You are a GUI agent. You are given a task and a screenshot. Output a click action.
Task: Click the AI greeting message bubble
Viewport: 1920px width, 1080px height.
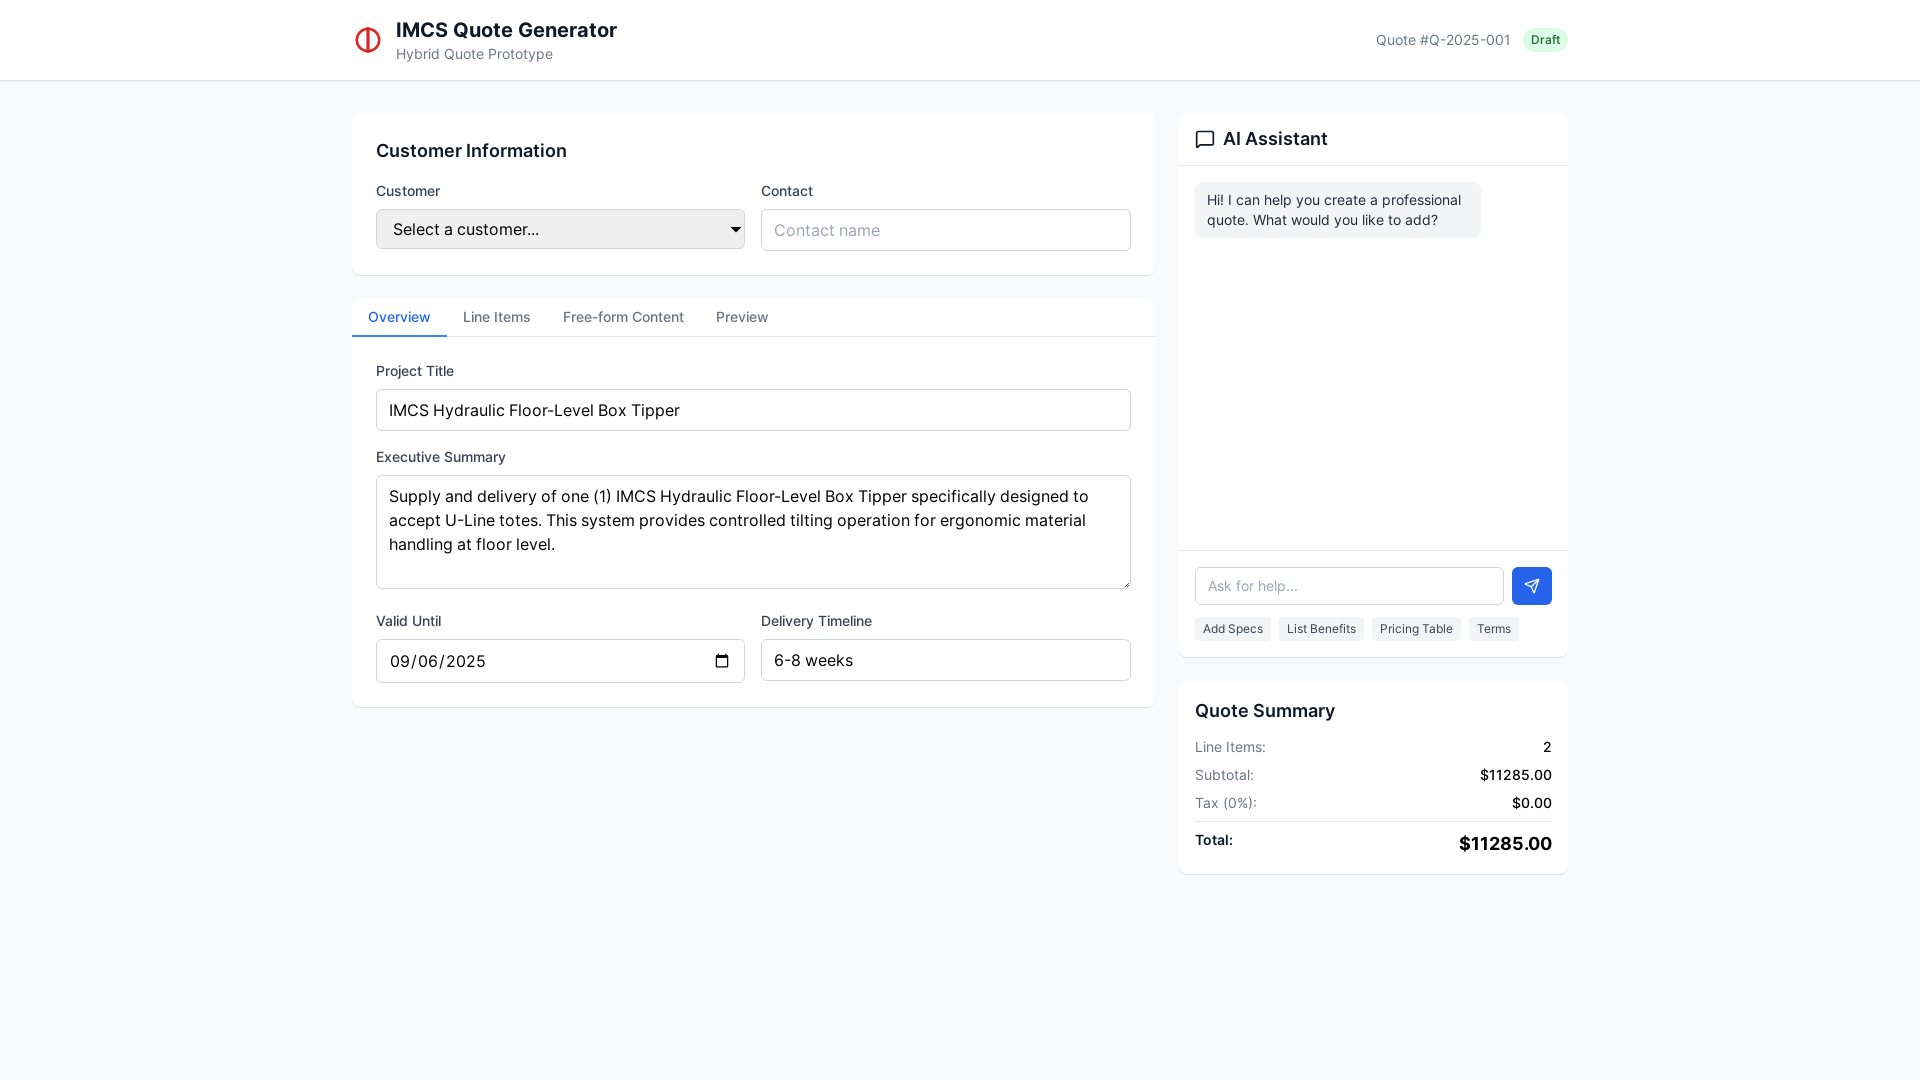click(1337, 210)
